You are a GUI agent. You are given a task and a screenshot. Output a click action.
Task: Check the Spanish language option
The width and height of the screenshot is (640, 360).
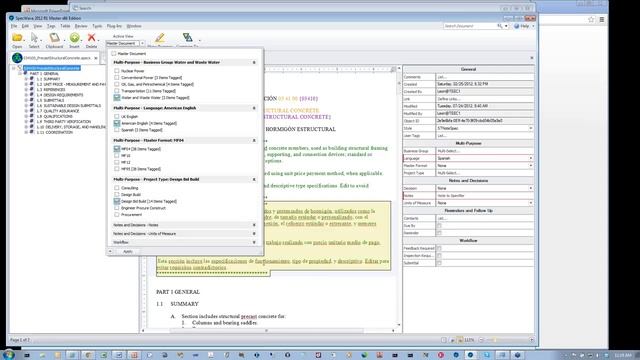pos(117,130)
